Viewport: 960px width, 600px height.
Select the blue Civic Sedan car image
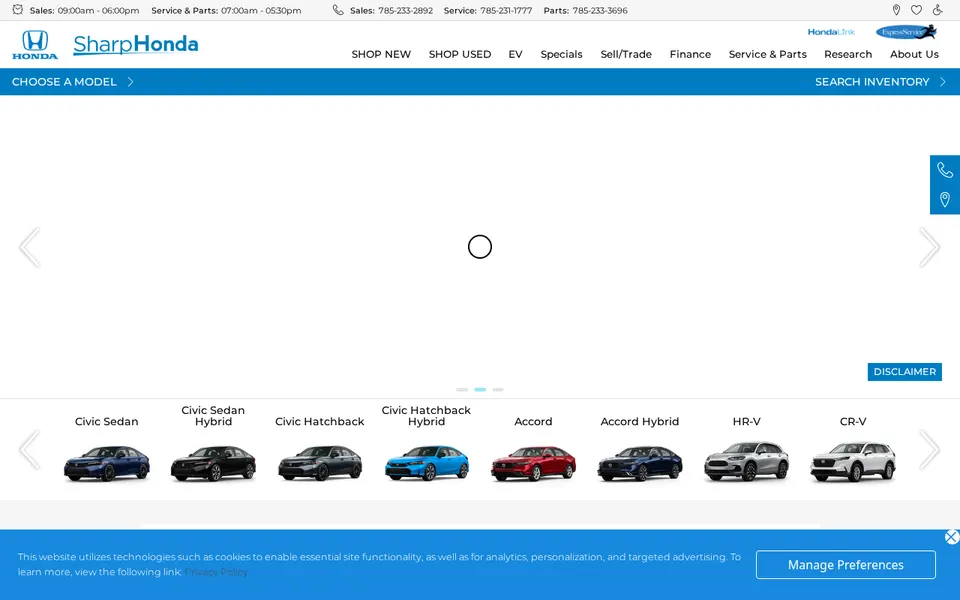point(107,463)
